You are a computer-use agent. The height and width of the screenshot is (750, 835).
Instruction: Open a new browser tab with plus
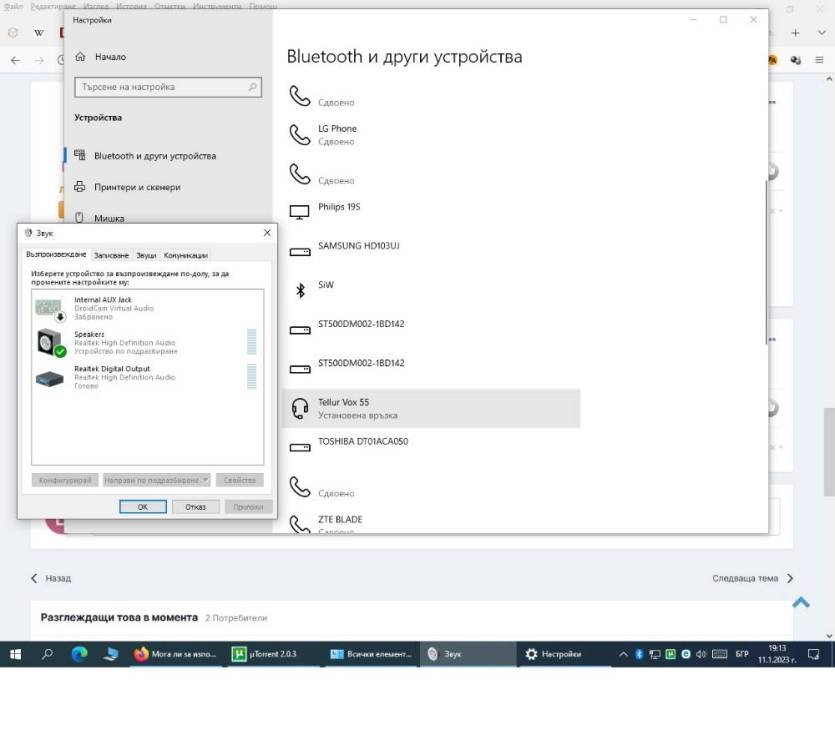(795, 33)
